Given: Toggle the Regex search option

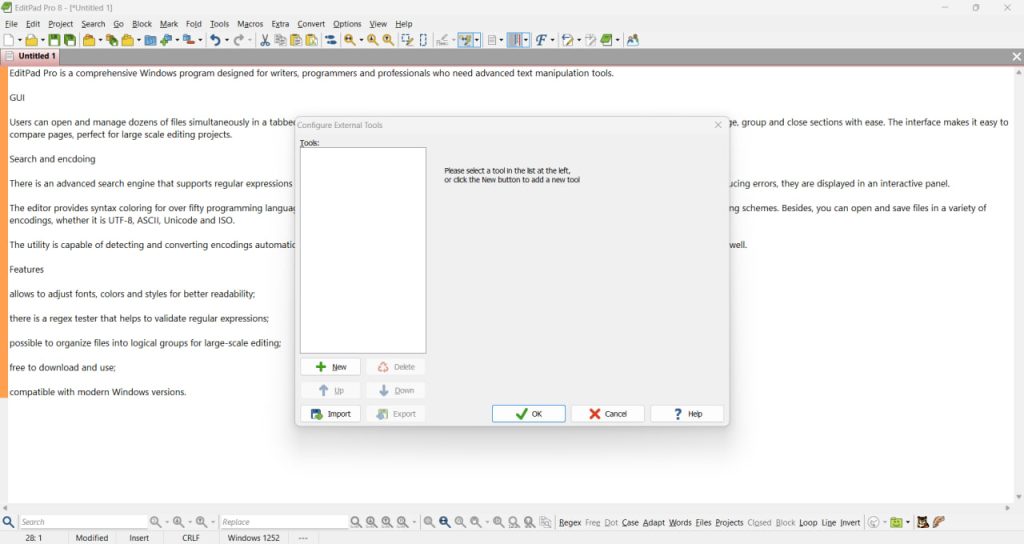Looking at the screenshot, I should 570,522.
